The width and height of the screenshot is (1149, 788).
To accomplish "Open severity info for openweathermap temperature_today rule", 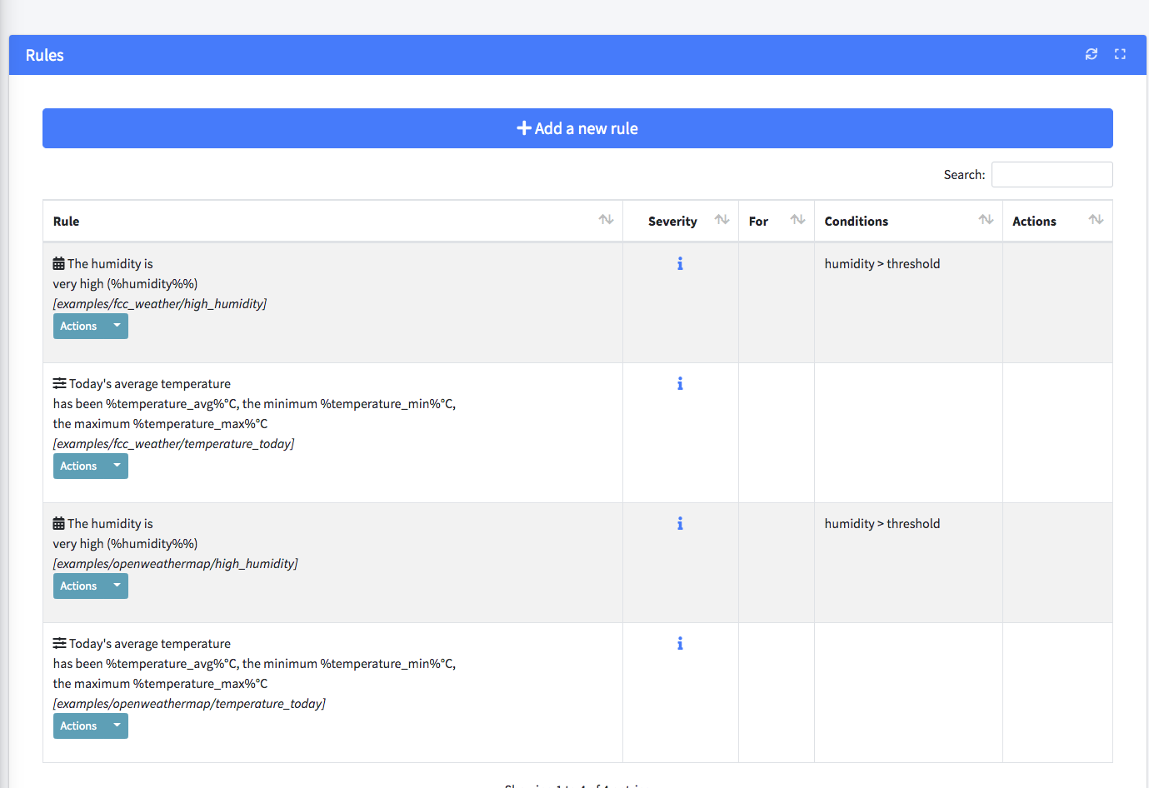I will click(680, 643).
